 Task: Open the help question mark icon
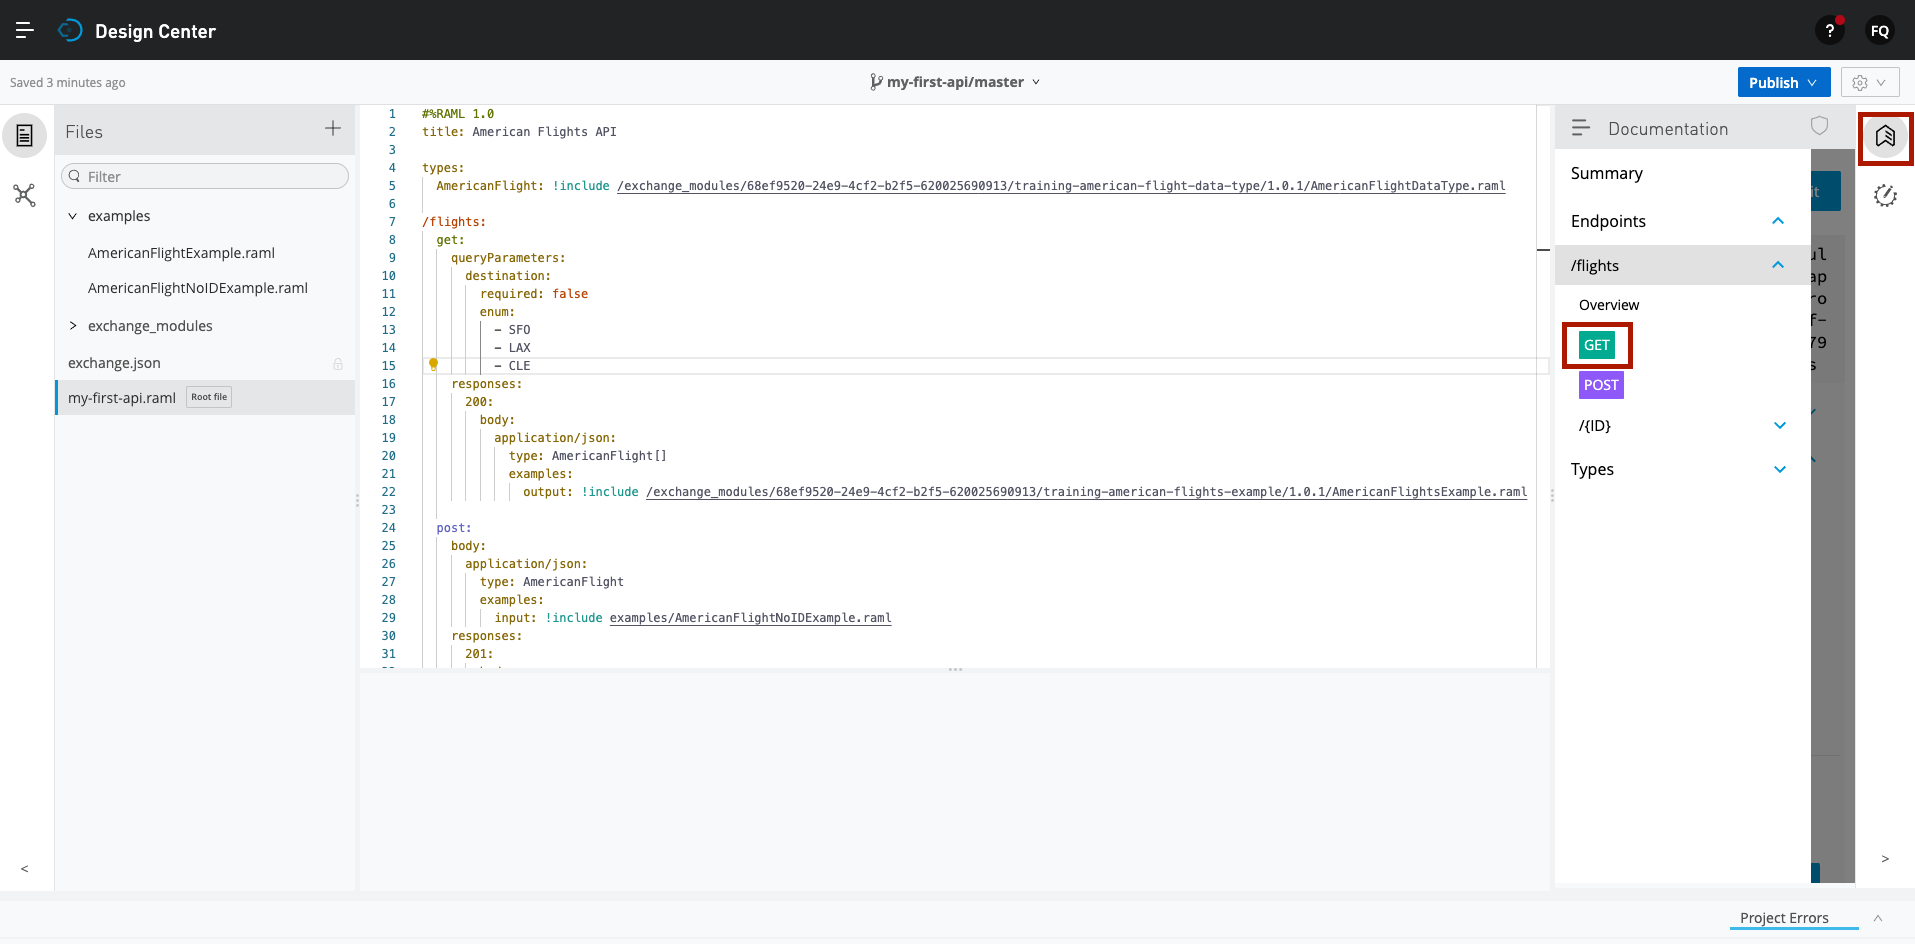point(1829,31)
